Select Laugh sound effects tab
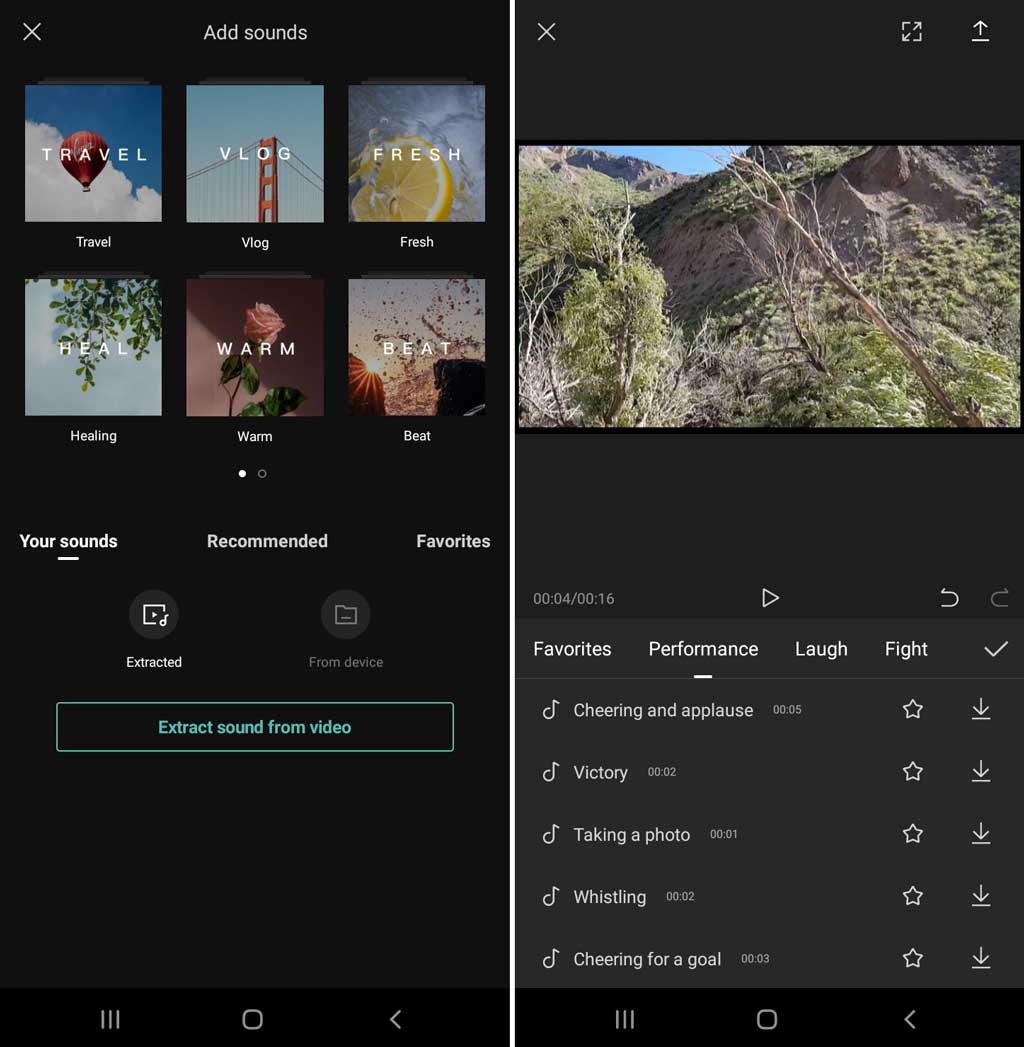Viewport: 1024px width, 1047px height. click(821, 649)
